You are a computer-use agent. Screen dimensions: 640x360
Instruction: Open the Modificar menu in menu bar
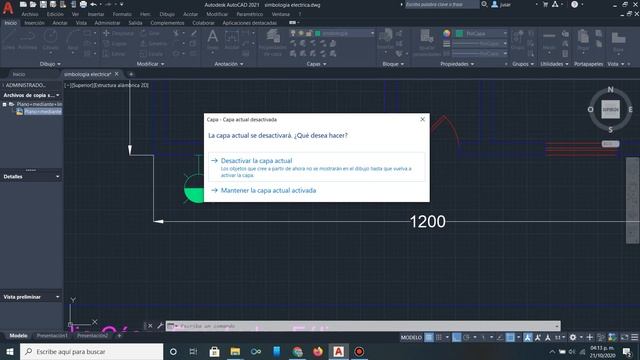tap(217, 14)
